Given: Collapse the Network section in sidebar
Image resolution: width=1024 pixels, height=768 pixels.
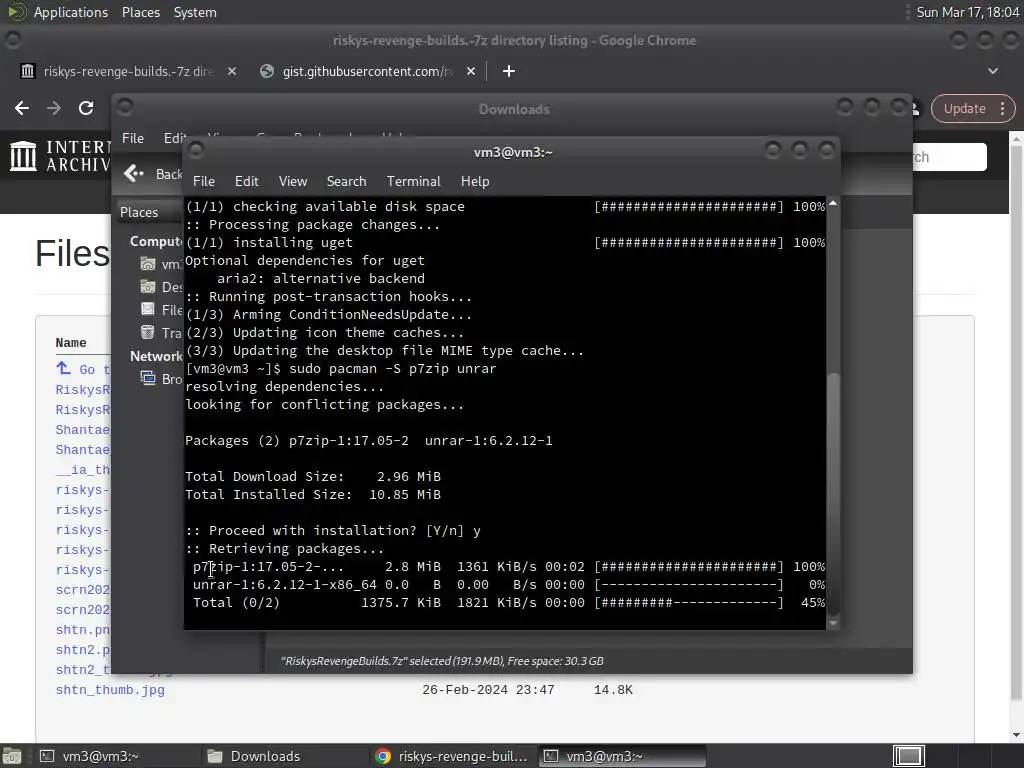Looking at the screenshot, I should [x=155, y=356].
